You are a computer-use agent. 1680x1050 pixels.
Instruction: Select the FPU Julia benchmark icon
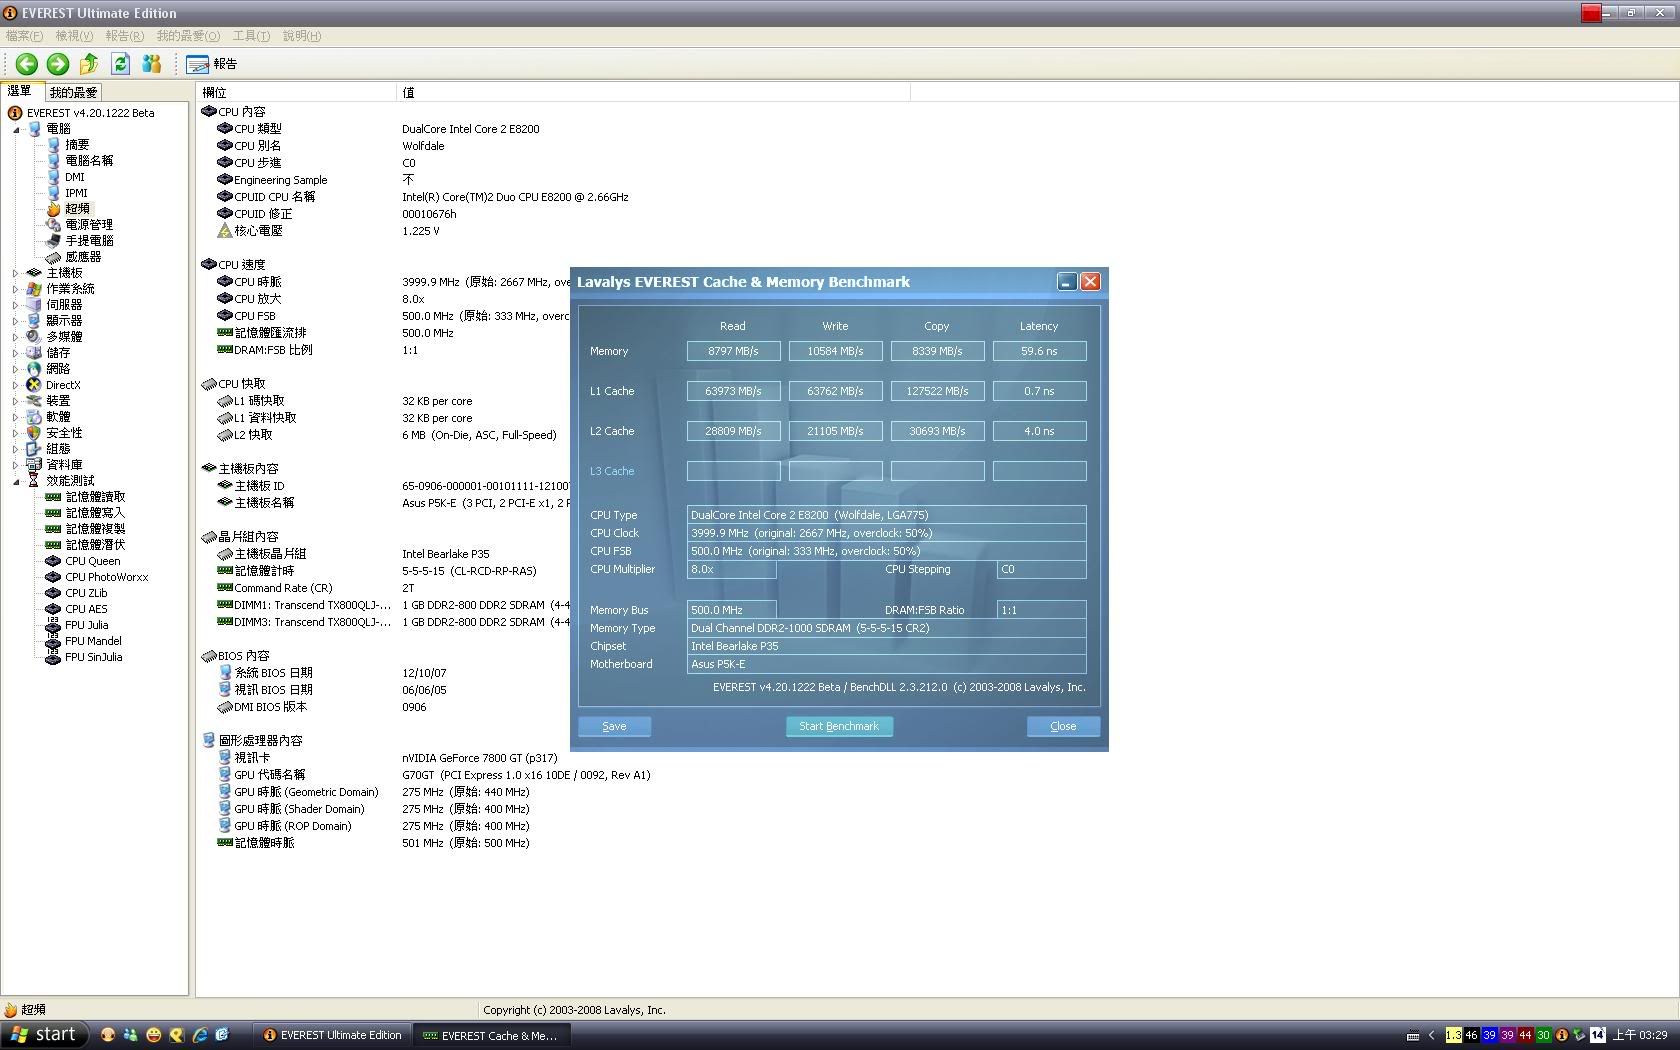(x=53, y=625)
